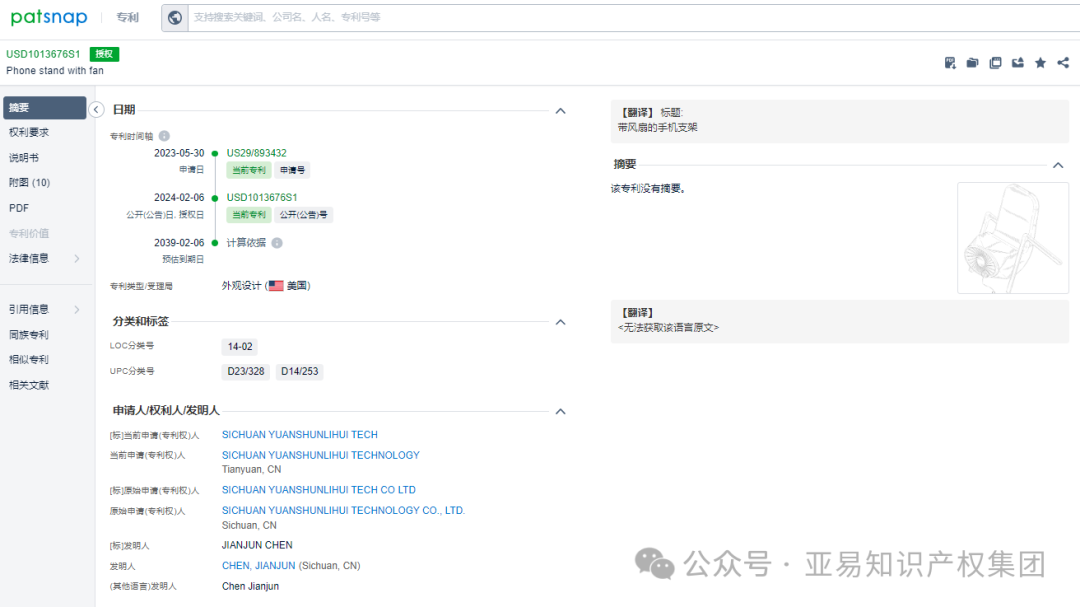This screenshot has width=1080, height=607.
Task: Click the info icon next to 计算依据
Action: (277, 243)
